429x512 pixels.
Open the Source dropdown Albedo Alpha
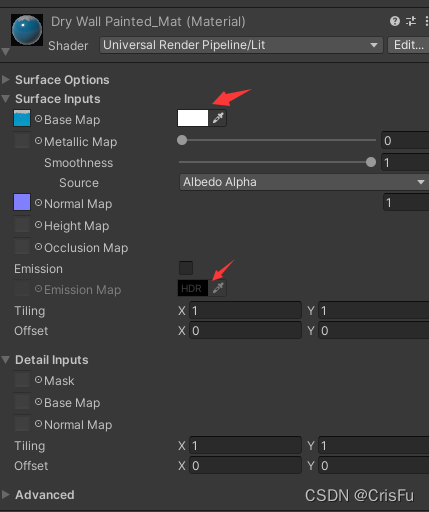pyautogui.click(x=304, y=182)
